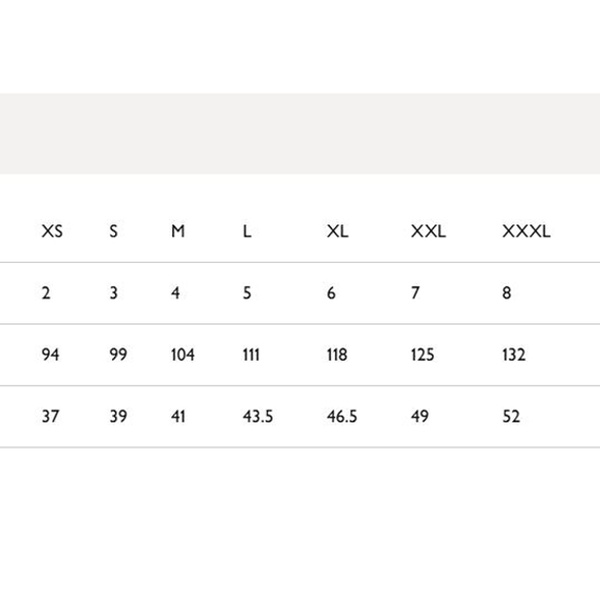Select the value 37 under XS
Viewport: 600px width, 600px height.
(x=51, y=416)
